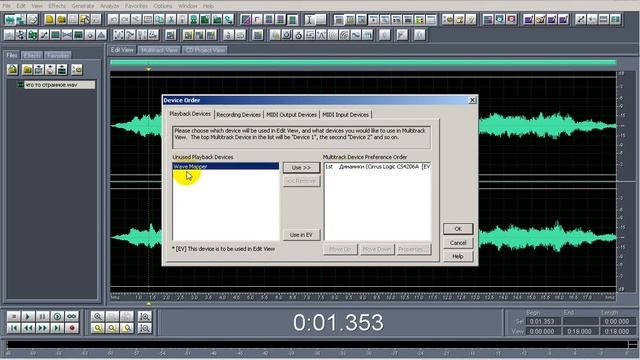Click the first folder icon in the Files panel
The height and width of the screenshot is (360, 640).
point(12,69)
